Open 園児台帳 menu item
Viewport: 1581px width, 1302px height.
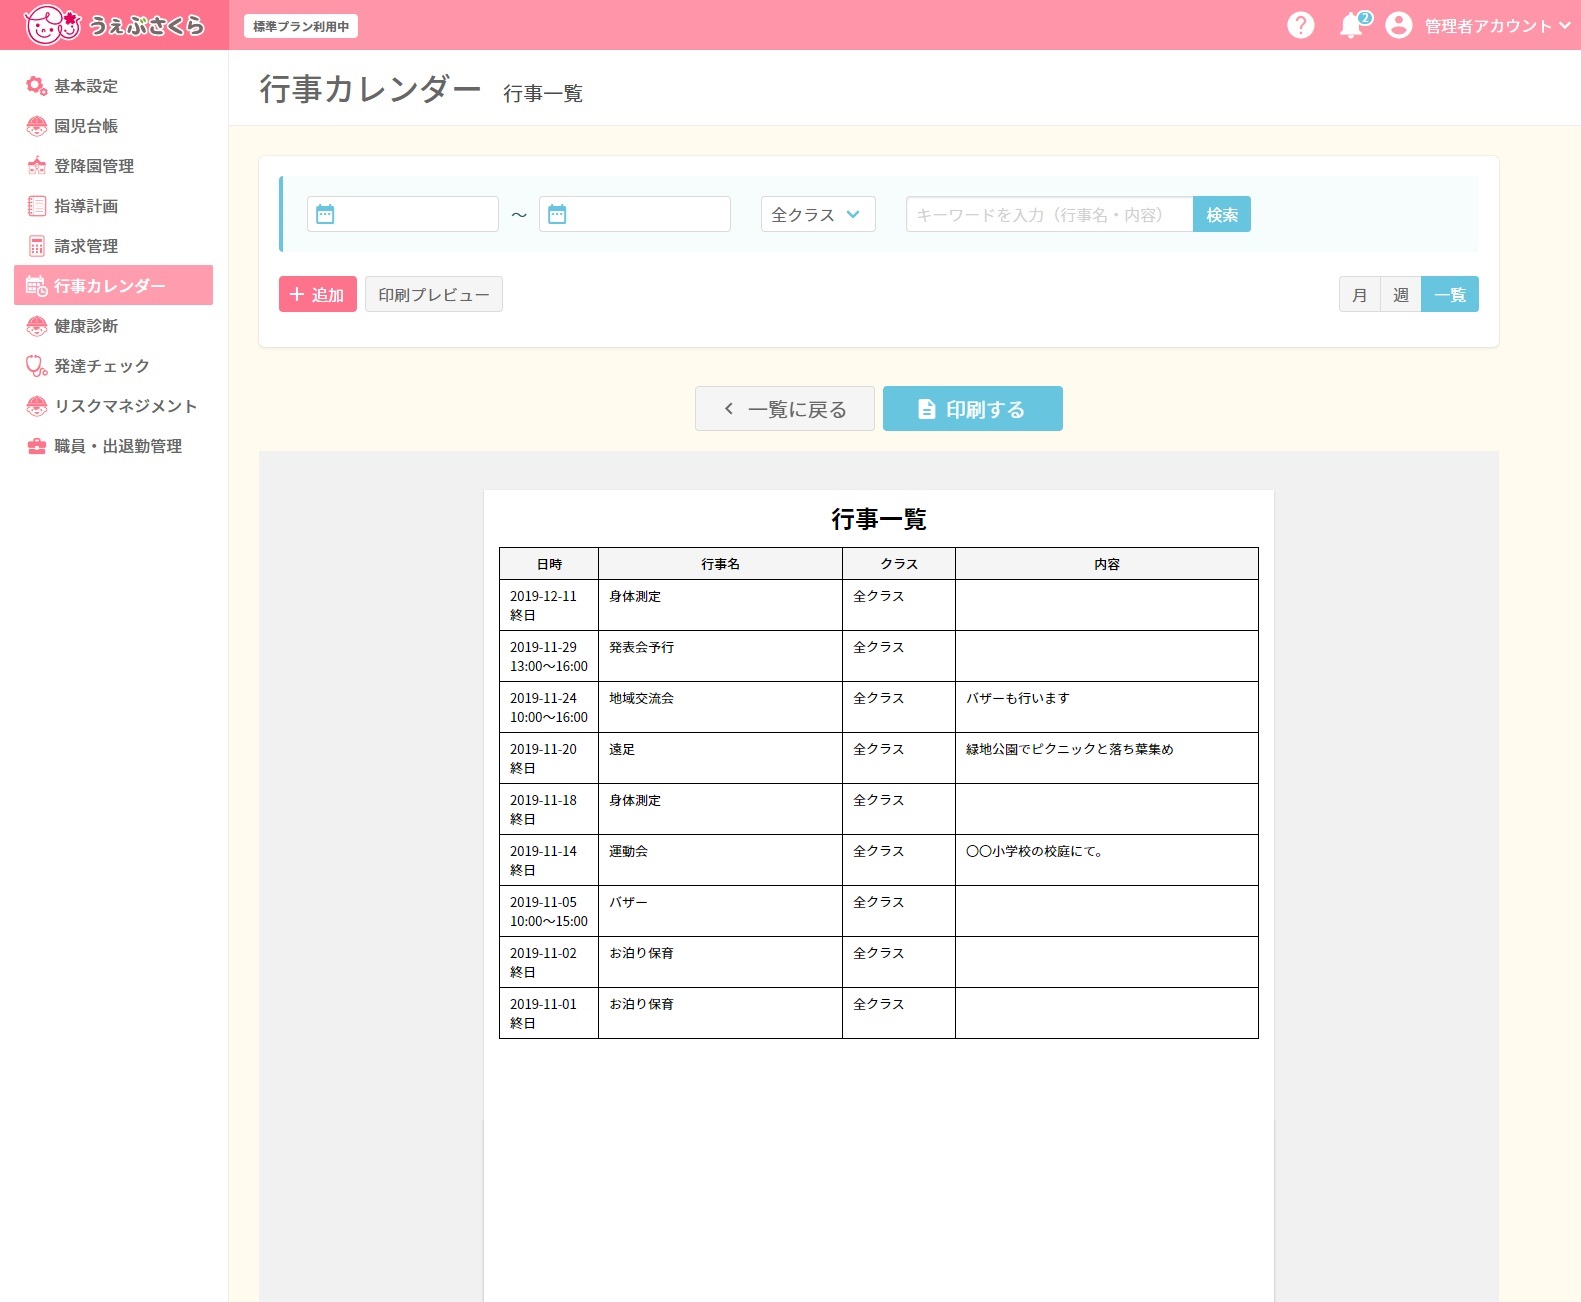click(114, 126)
